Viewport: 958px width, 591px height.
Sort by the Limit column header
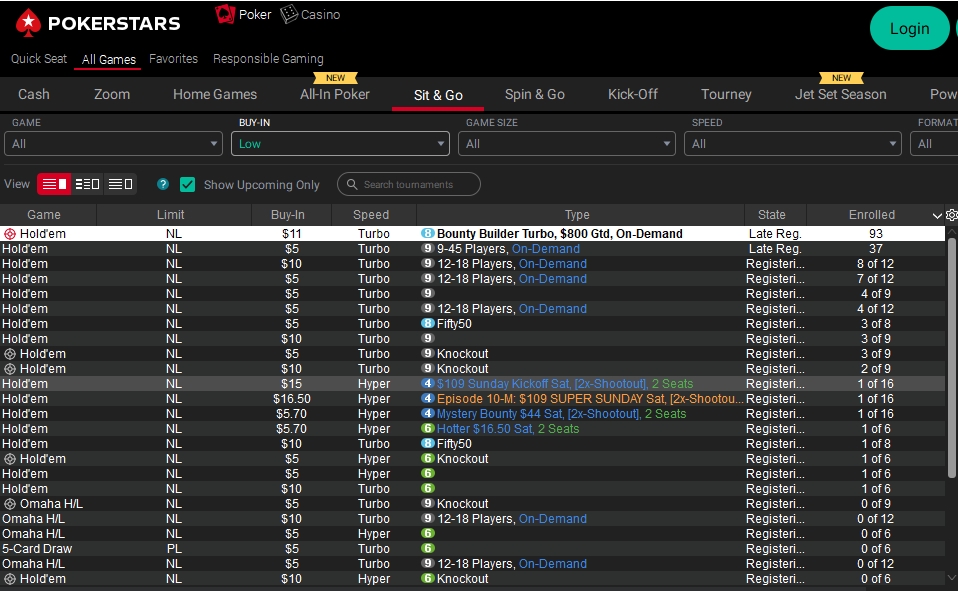170,215
